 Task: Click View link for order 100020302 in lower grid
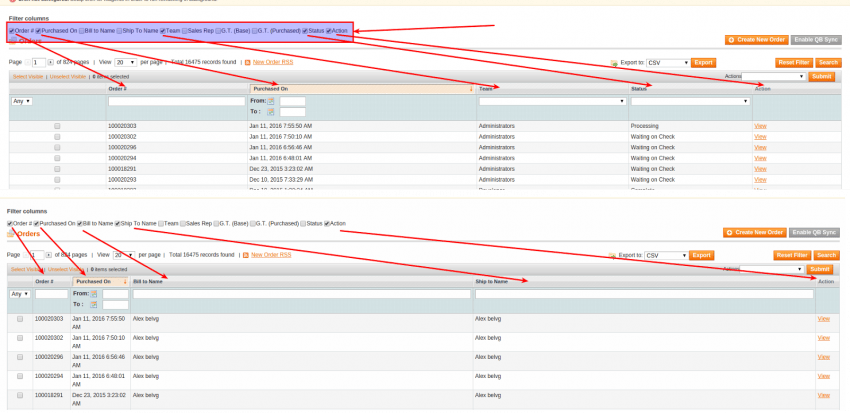[823, 338]
